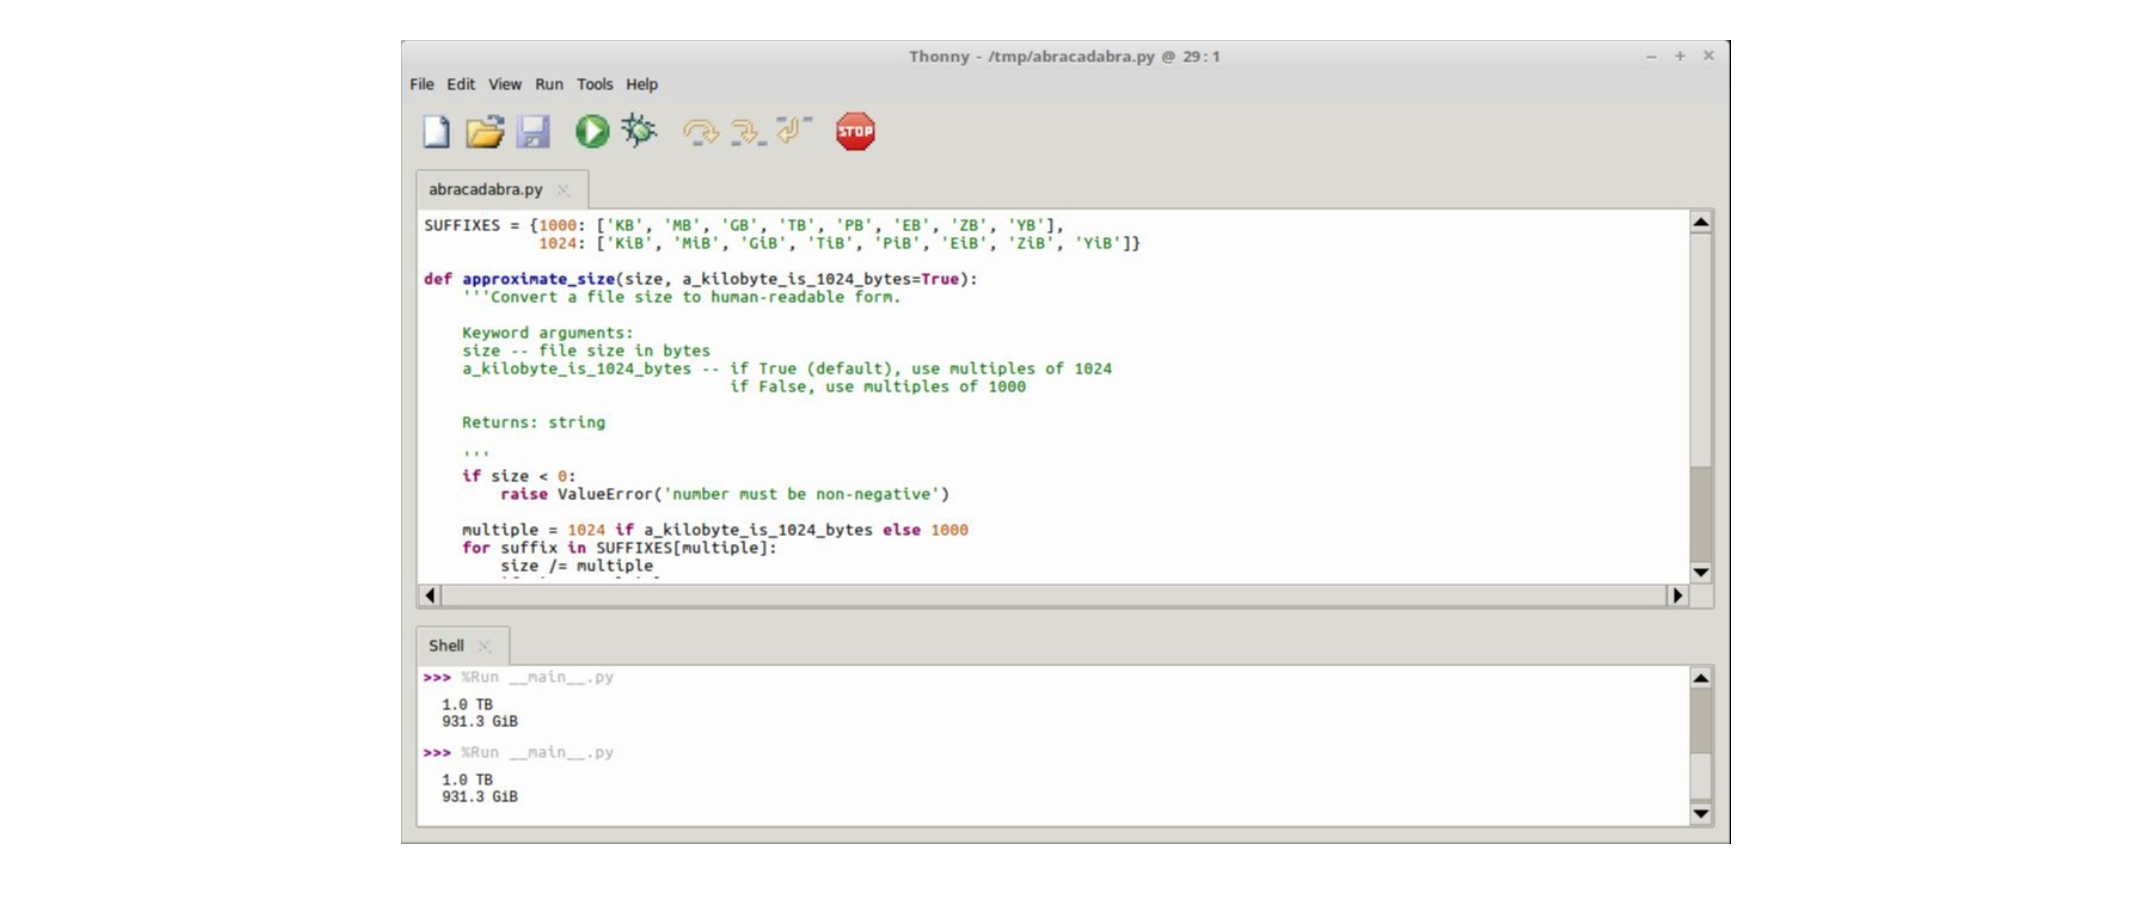The image size is (2140, 912).
Task: Select the abracadabra.py editor tab
Action: 484,187
